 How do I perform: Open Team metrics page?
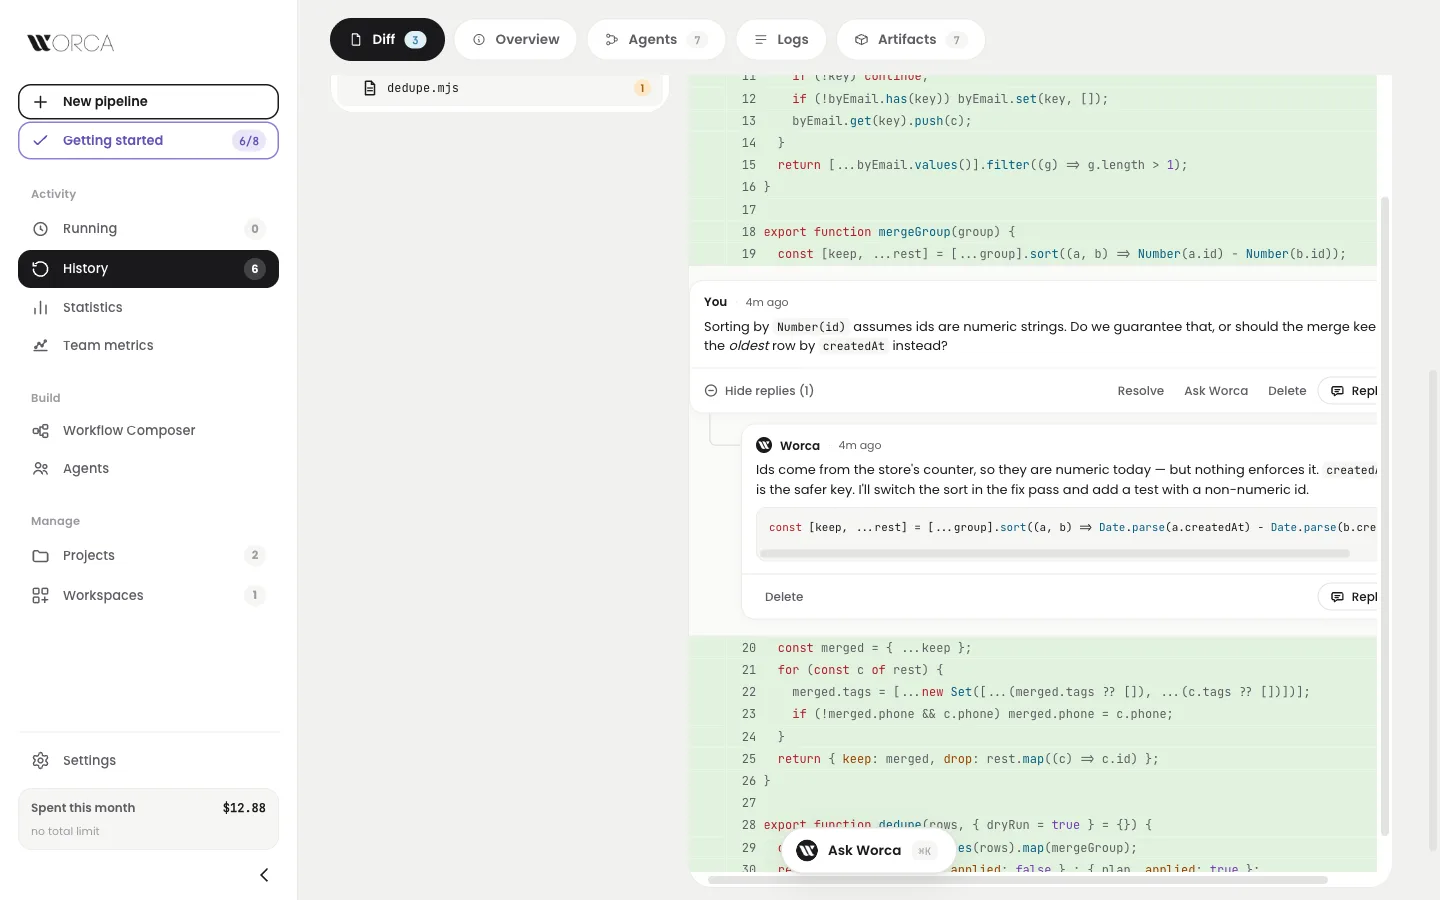pyautogui.click(x=148, y=346)
